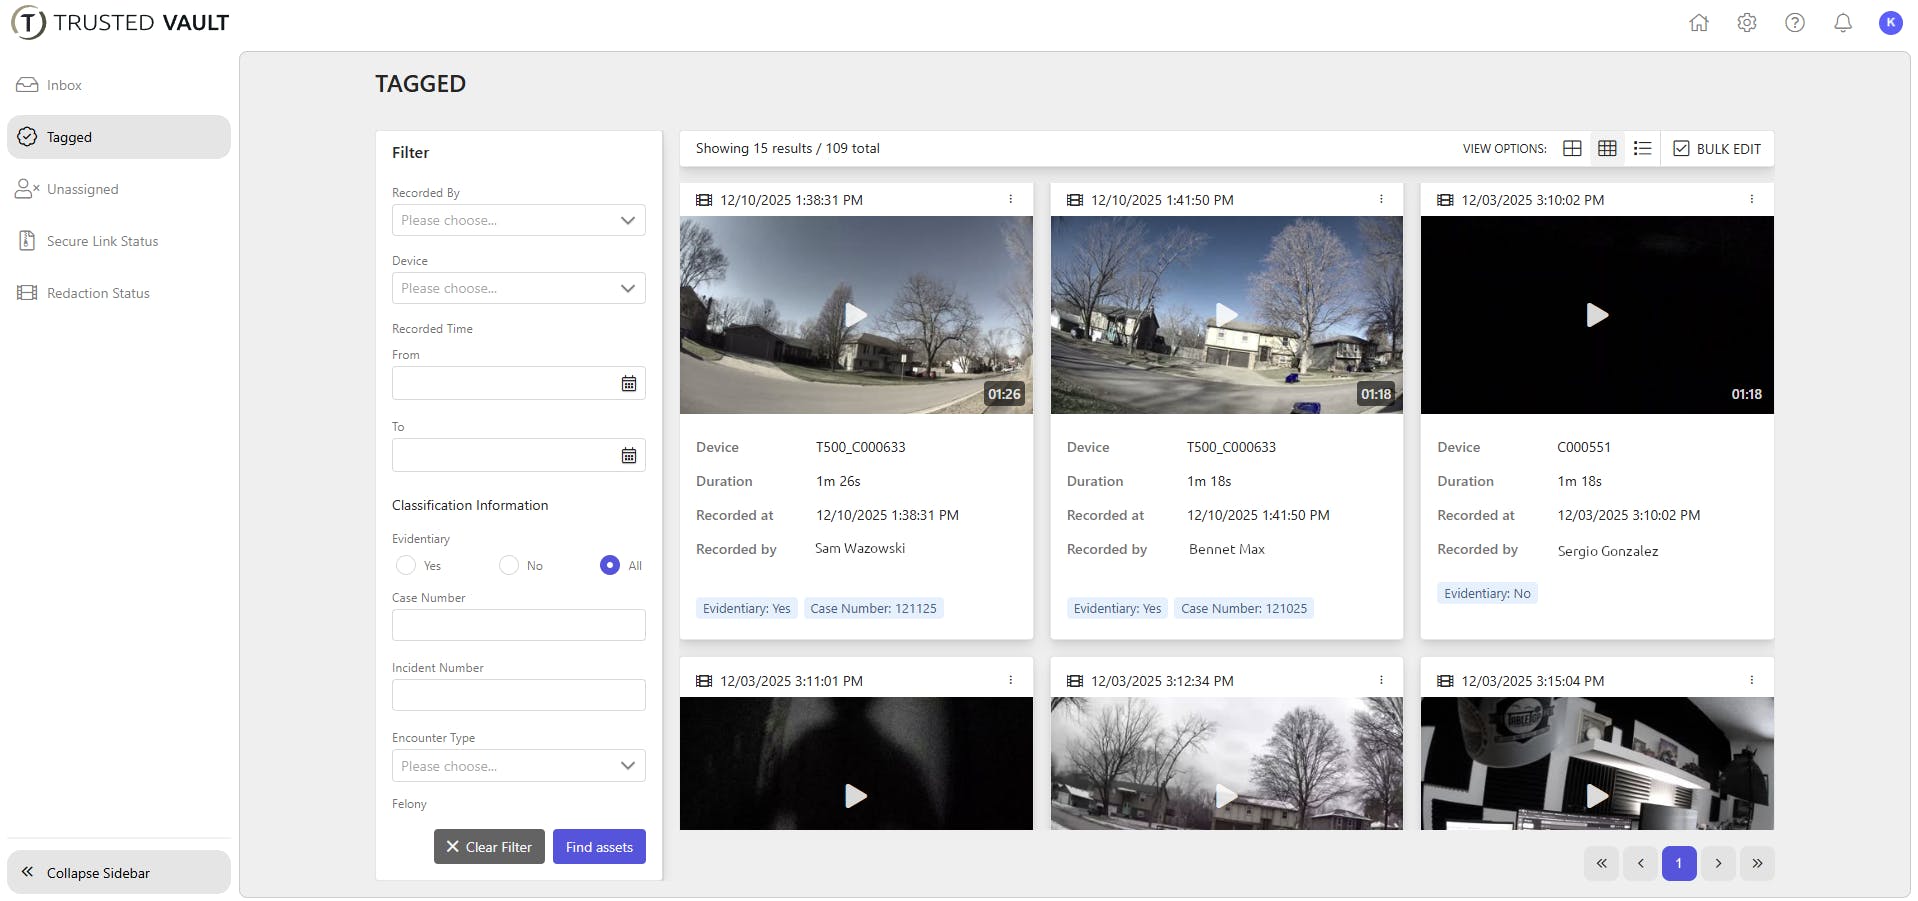Open Inbox in sidebar
Image resolution: width=1918 pixels, height=901 pixels.
(118, 85)
